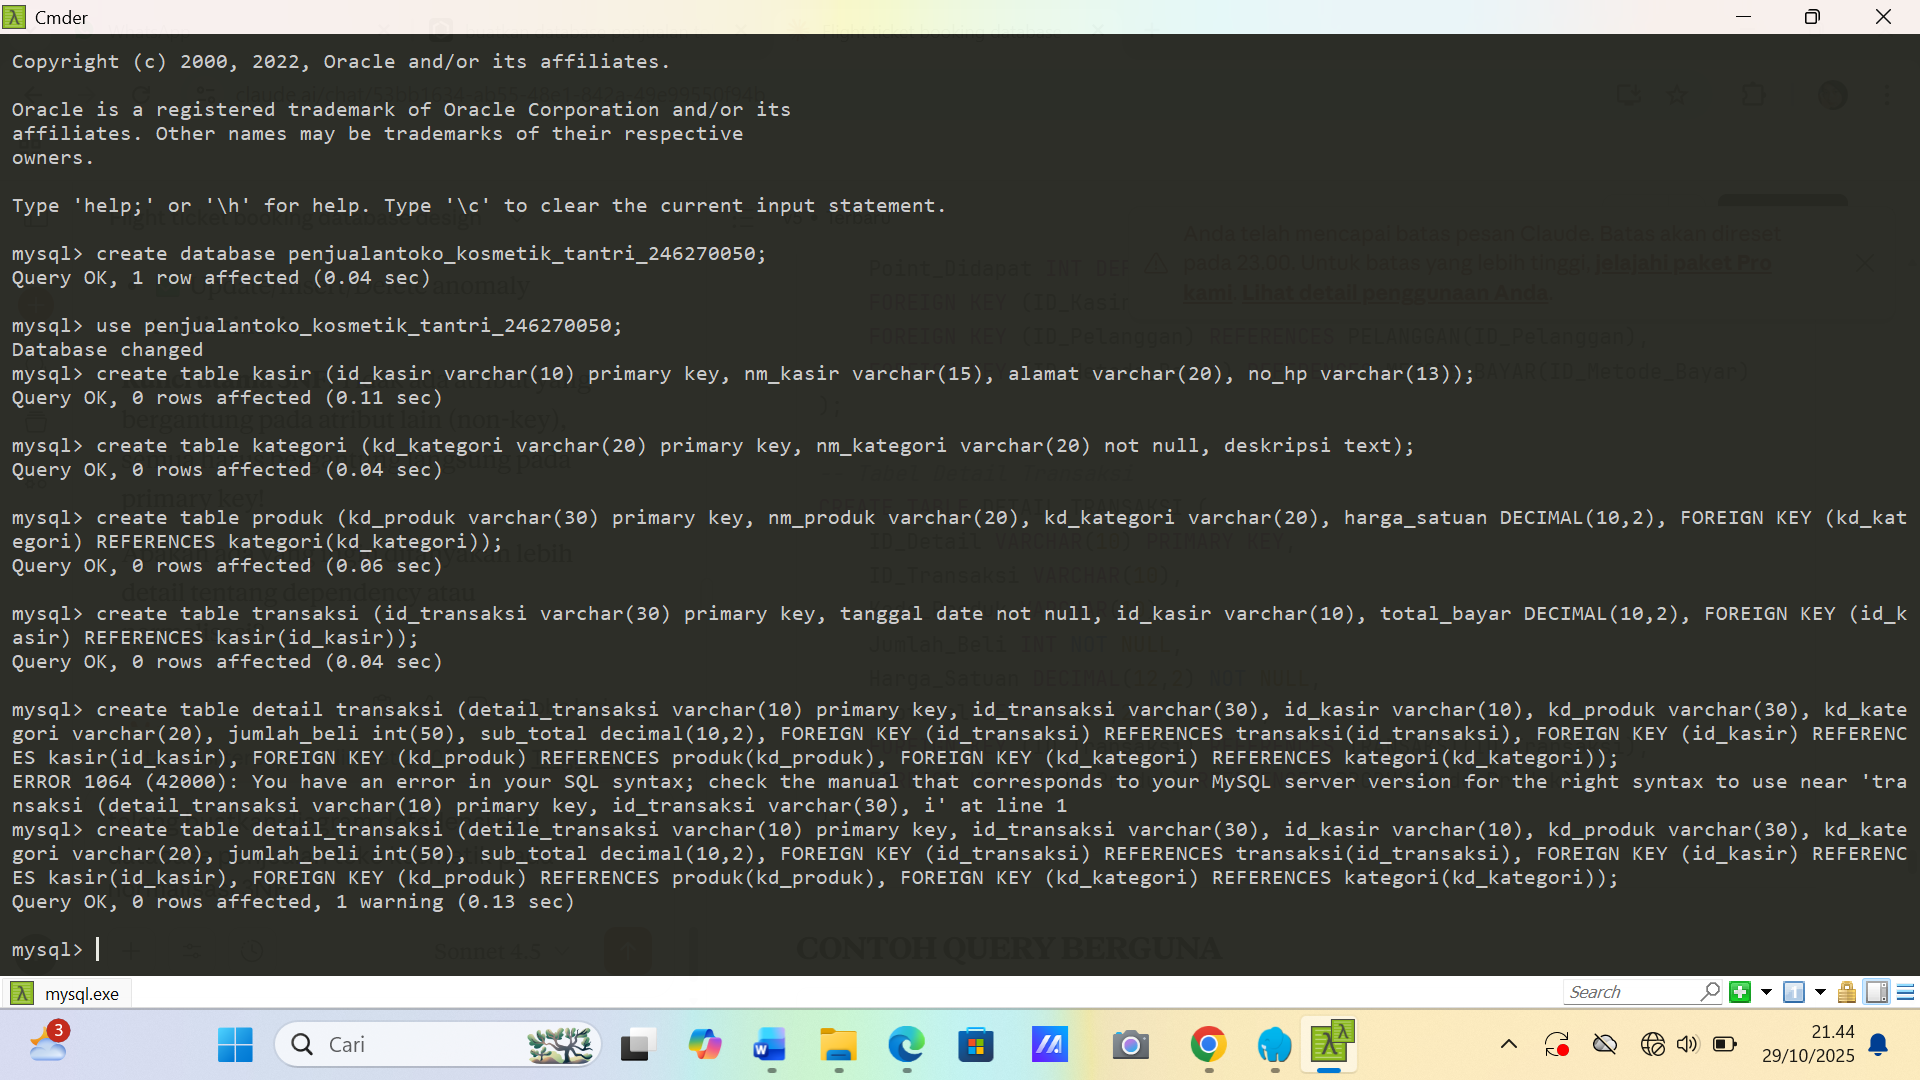
Task: Click the green new console plus icon
Action: click(1740, 992)
